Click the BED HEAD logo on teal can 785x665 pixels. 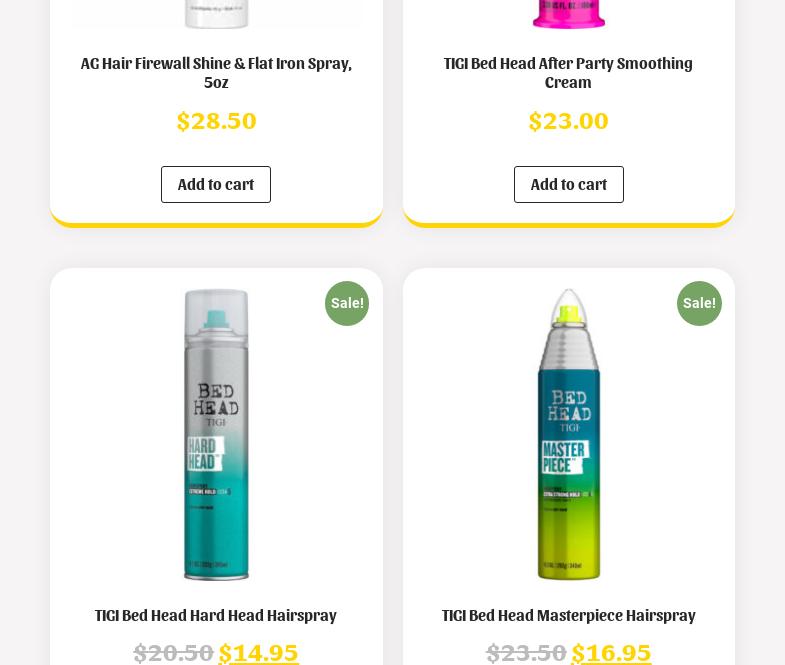pos(216,400)
